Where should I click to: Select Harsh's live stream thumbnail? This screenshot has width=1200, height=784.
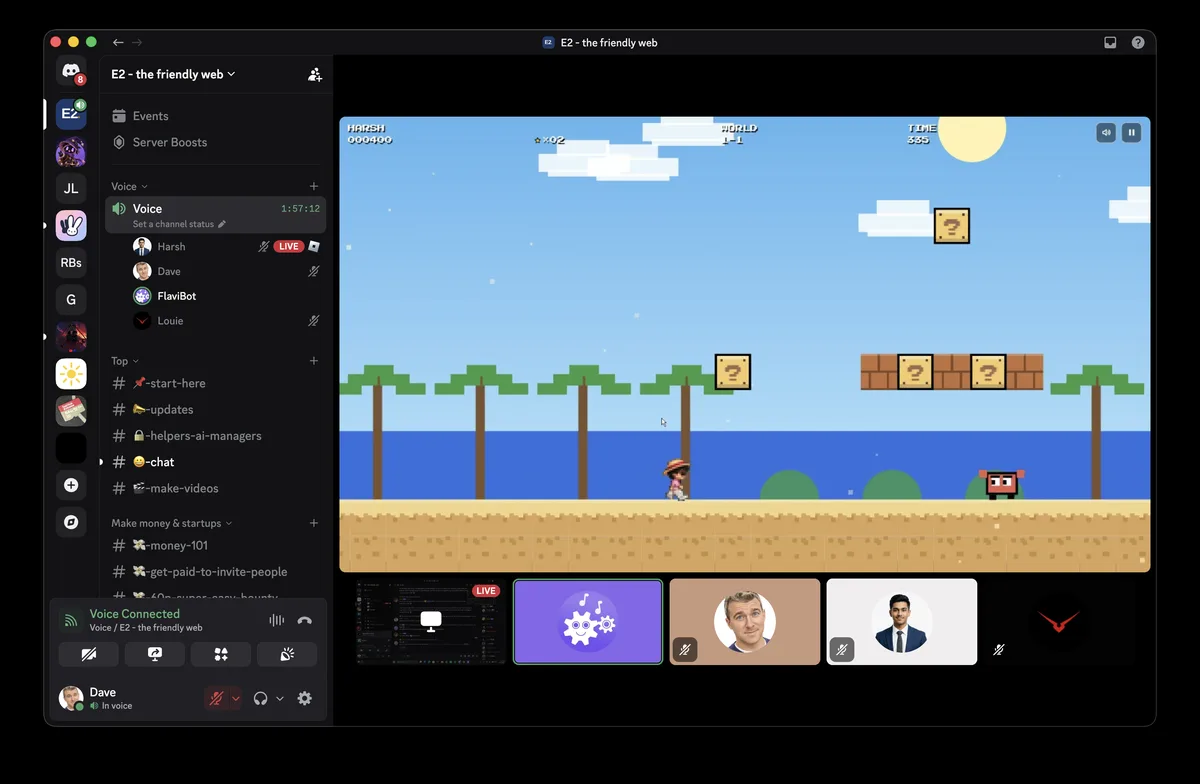[x=431, y=622]
